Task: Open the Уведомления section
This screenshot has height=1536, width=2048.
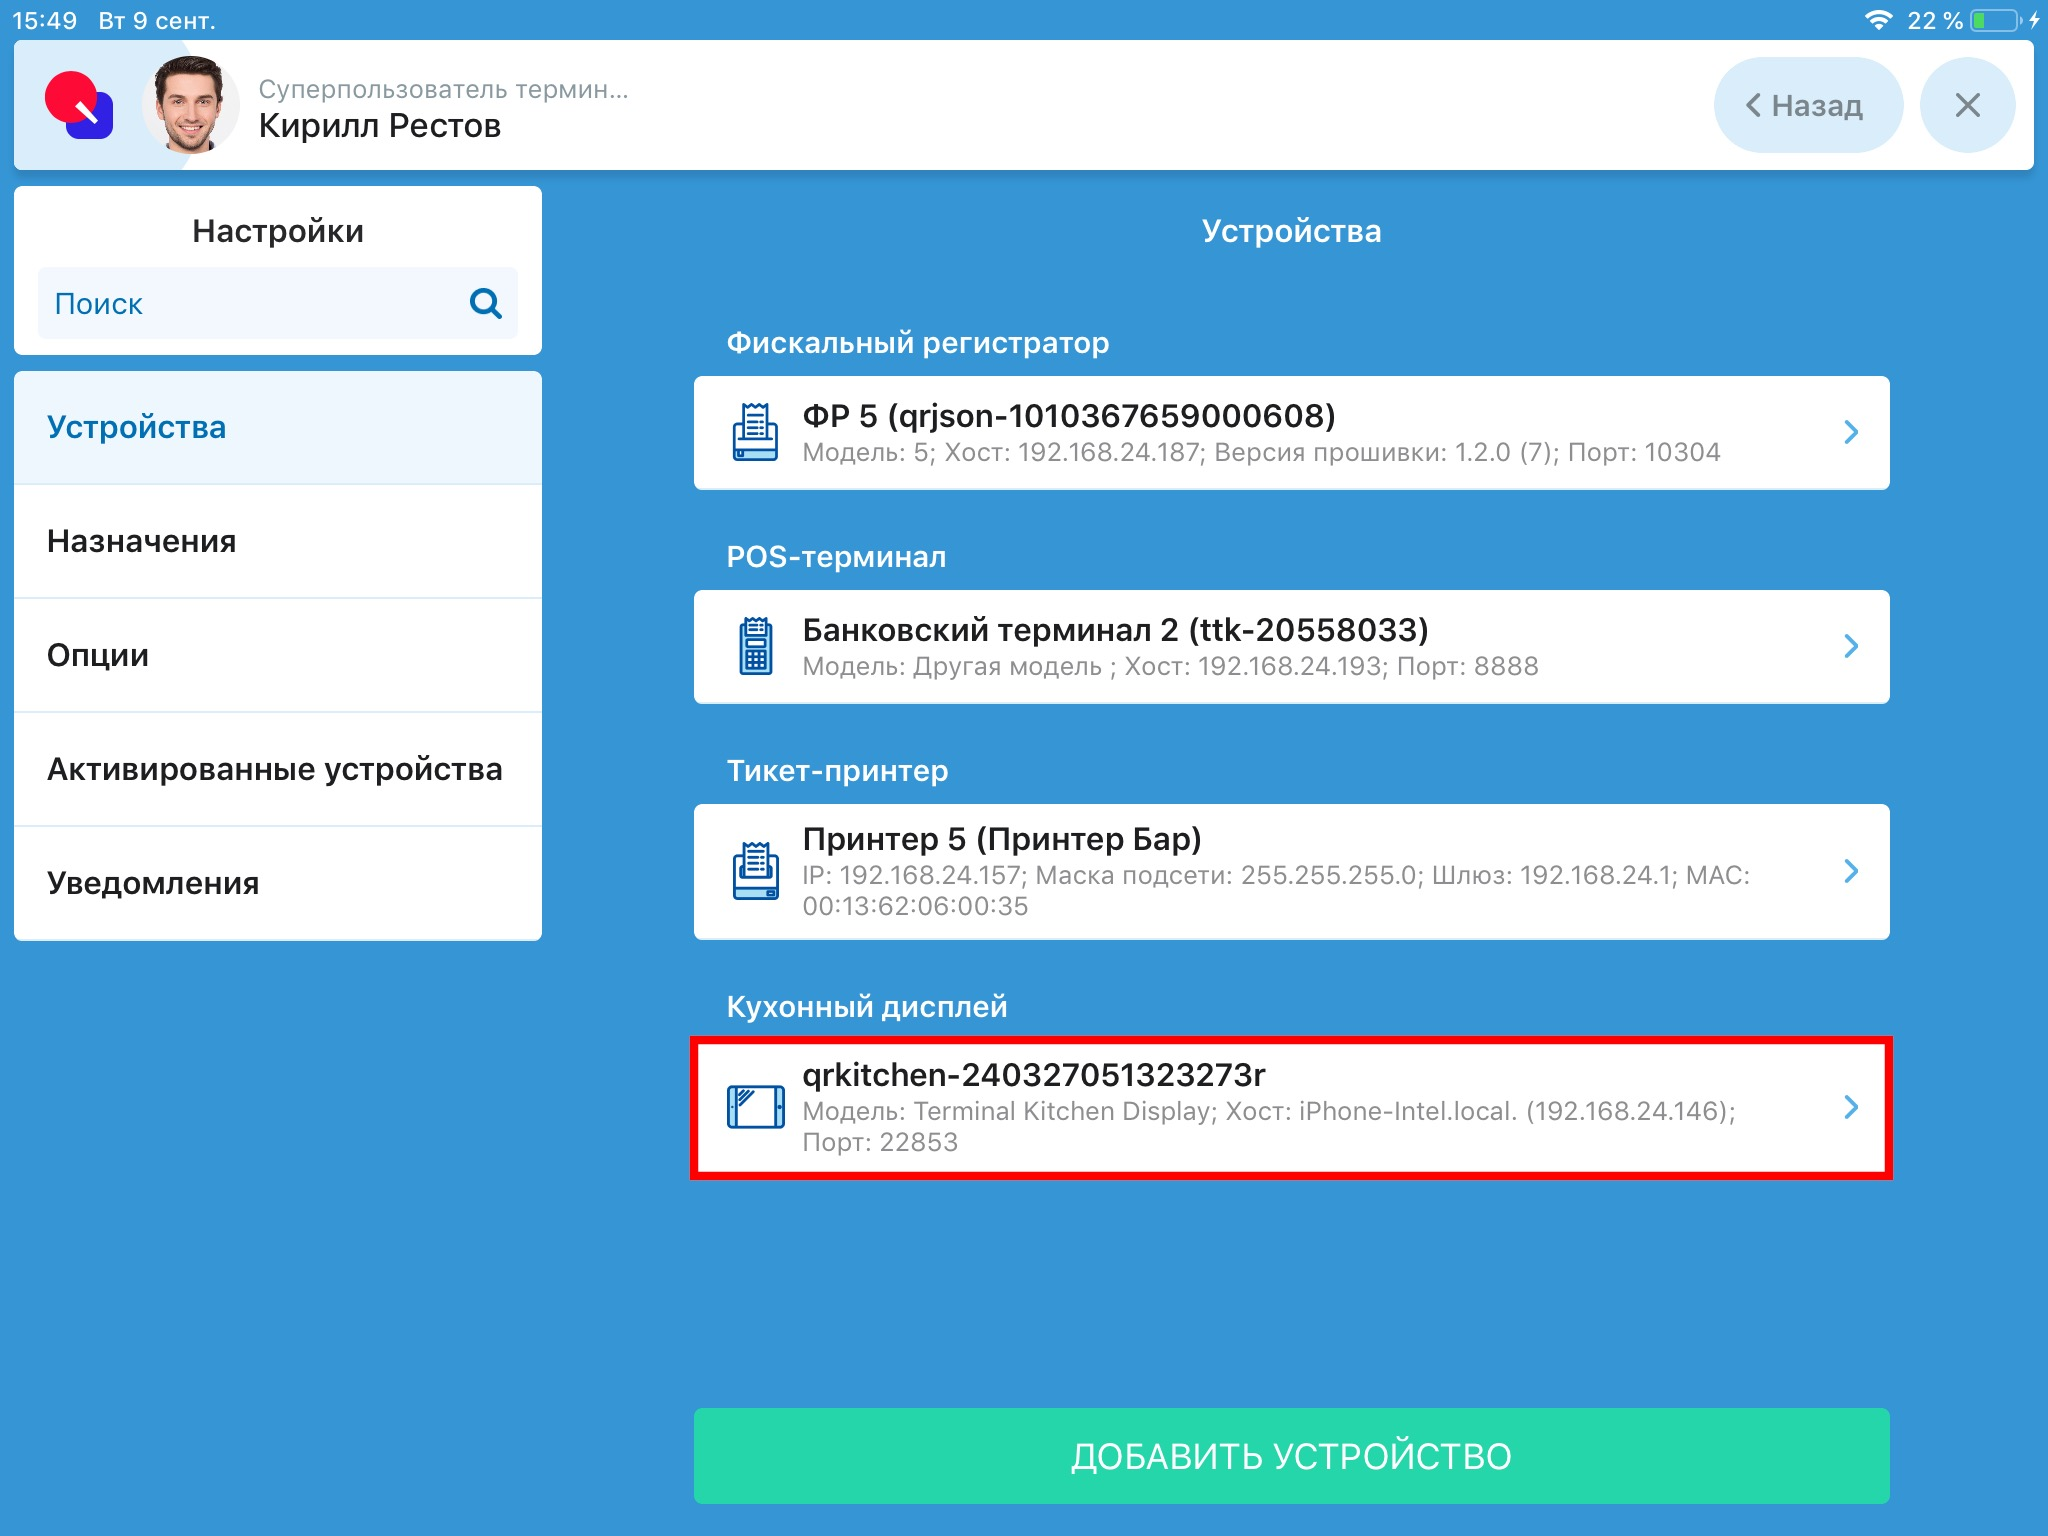Action: pyautogui.click(x=152, y=883)
